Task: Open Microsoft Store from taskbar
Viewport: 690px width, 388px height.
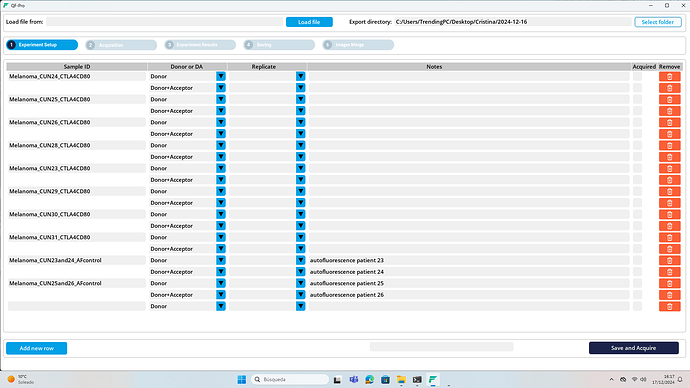Action: pos(385,380)
